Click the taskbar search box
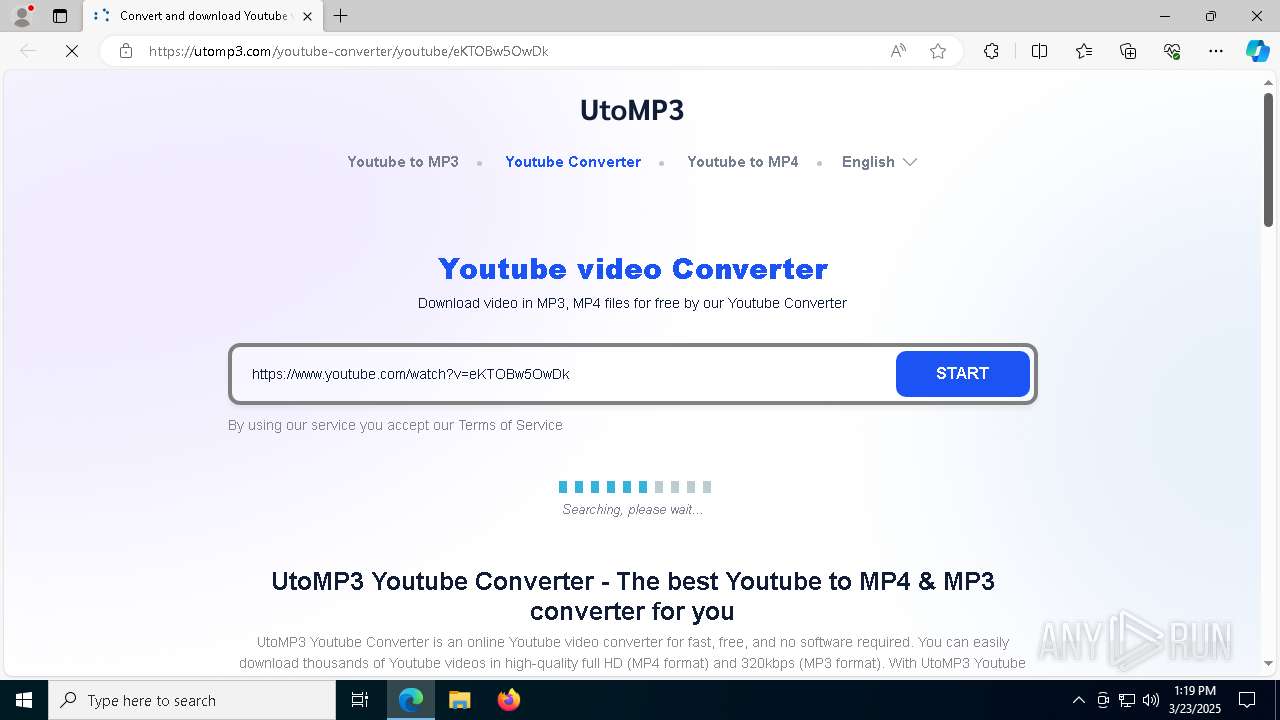 pyautogui.click(x=192, y=700)
